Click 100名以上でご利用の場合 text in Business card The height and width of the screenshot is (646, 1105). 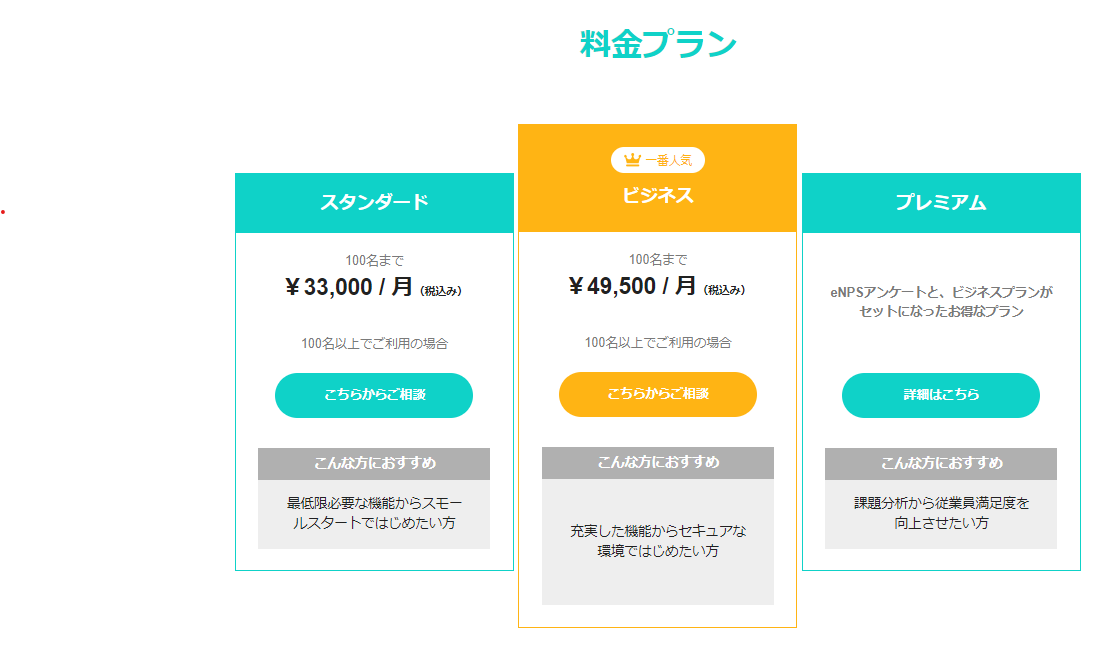pyautogui.click(x=658, y=343)
